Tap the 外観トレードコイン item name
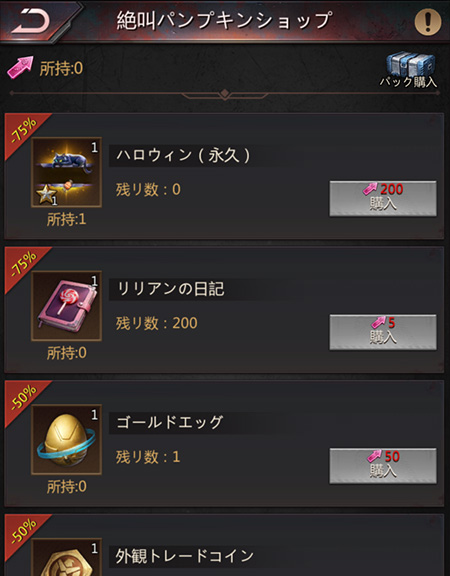Viewport: 450px width, 576px height. tap(185, 556)
